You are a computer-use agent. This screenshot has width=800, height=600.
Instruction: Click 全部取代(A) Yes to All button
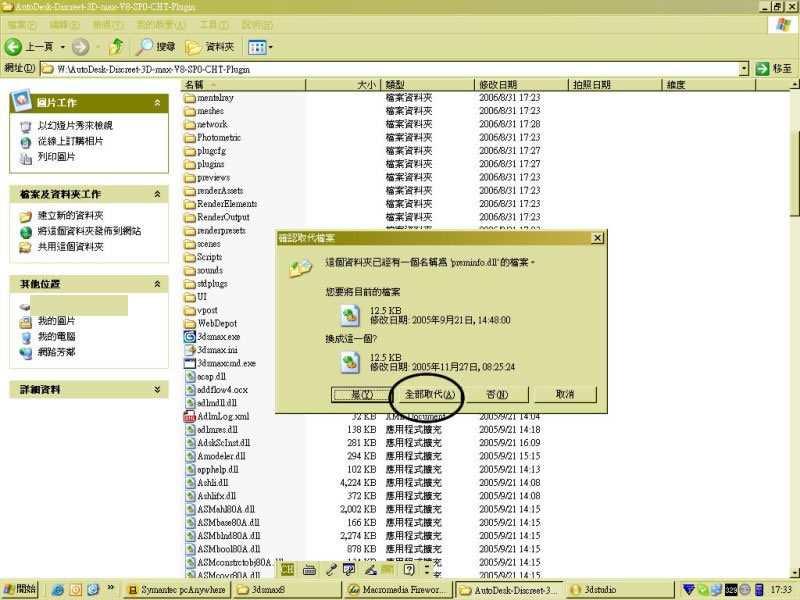[x=430, y=394]
